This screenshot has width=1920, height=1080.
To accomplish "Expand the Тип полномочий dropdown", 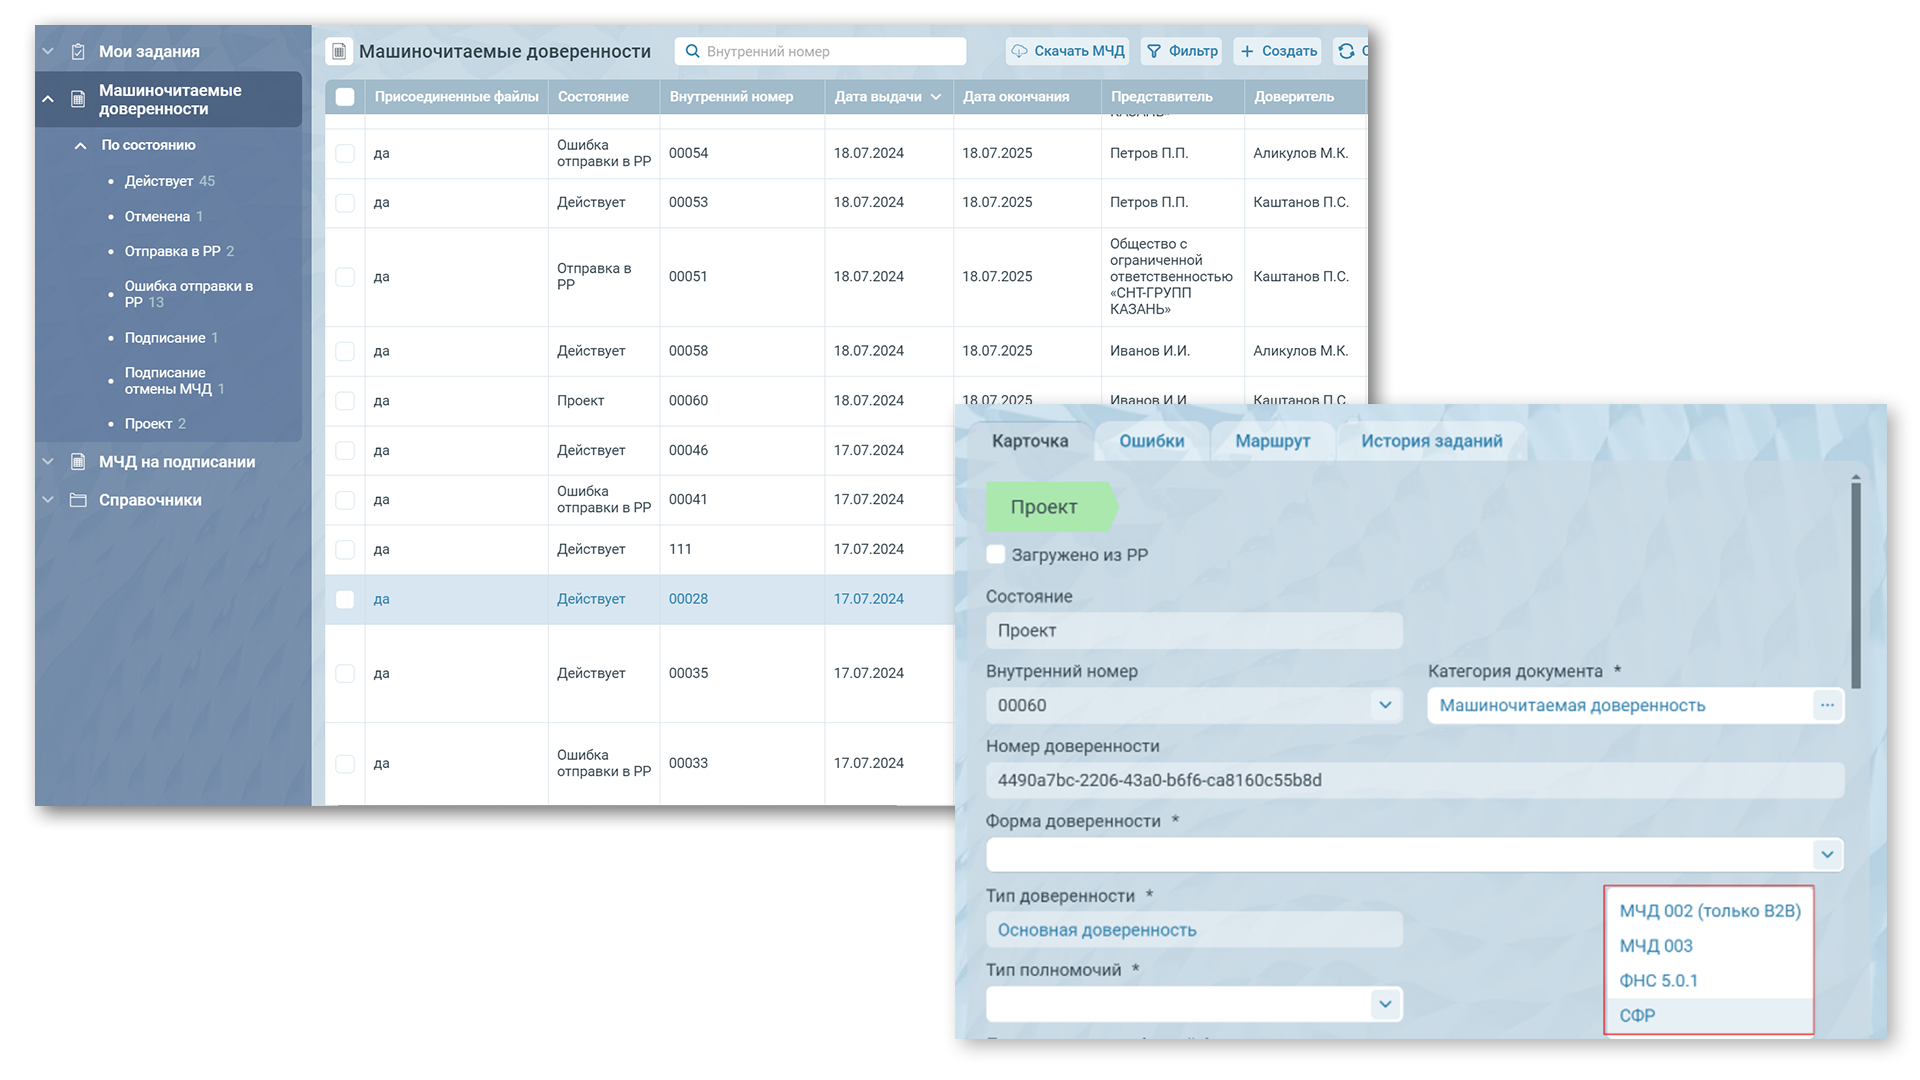I will click(x=1385, y=1004).
